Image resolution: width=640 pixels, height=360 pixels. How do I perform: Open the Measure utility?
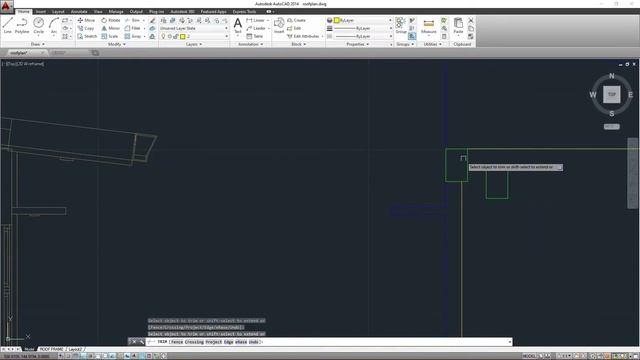coord(429,26)
